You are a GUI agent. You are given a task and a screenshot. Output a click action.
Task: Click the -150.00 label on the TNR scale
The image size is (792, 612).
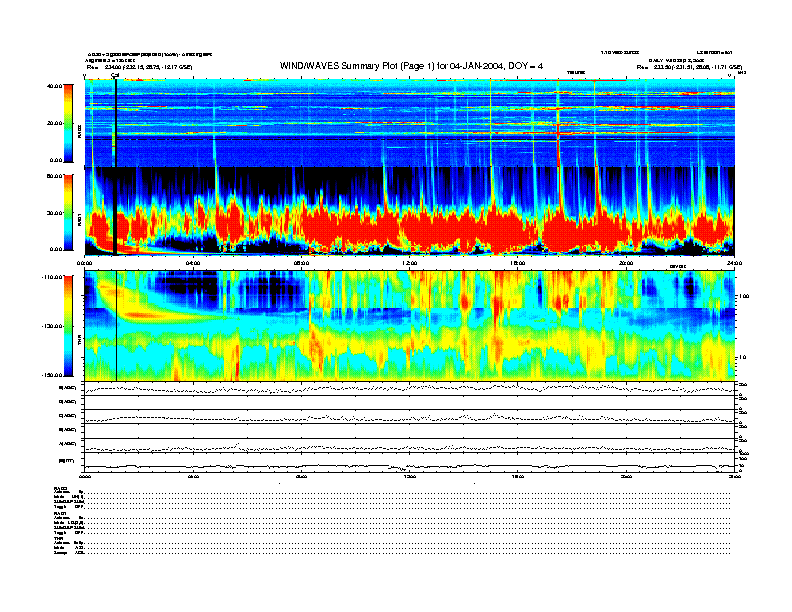(52, 375)
